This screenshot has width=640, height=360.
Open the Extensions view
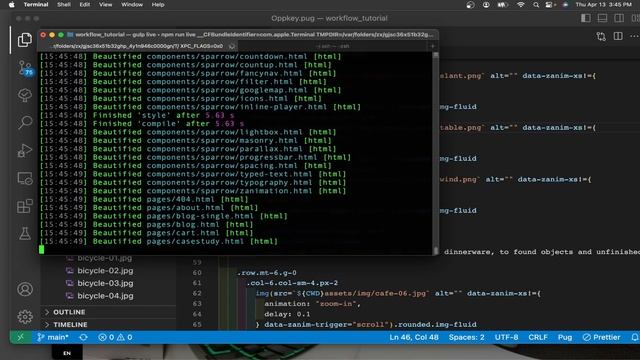(24, 206)
